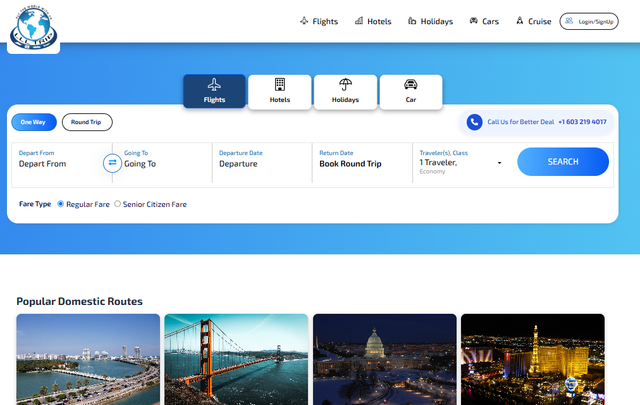Click the building icon beside Hotels in the navbar
The width and height of the screenshot is (640, 405).
point(359,20)
